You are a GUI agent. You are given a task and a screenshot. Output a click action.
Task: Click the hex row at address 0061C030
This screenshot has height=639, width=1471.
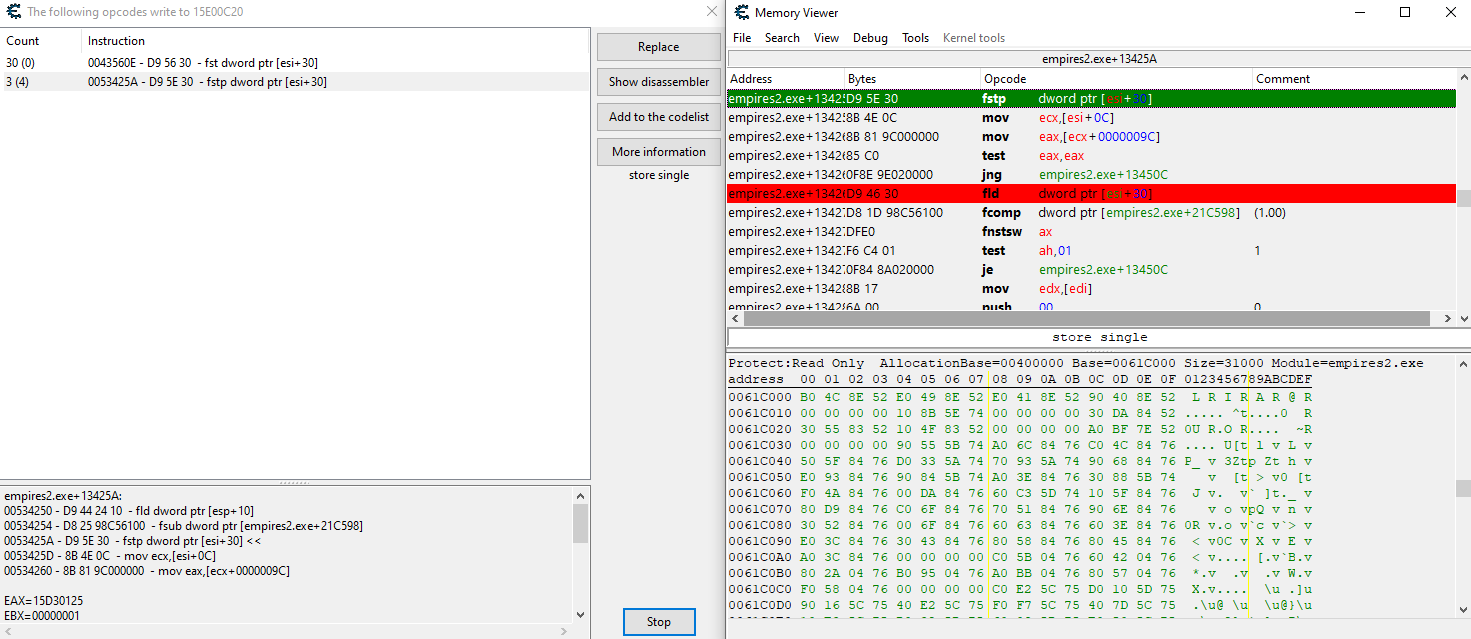1020,444
